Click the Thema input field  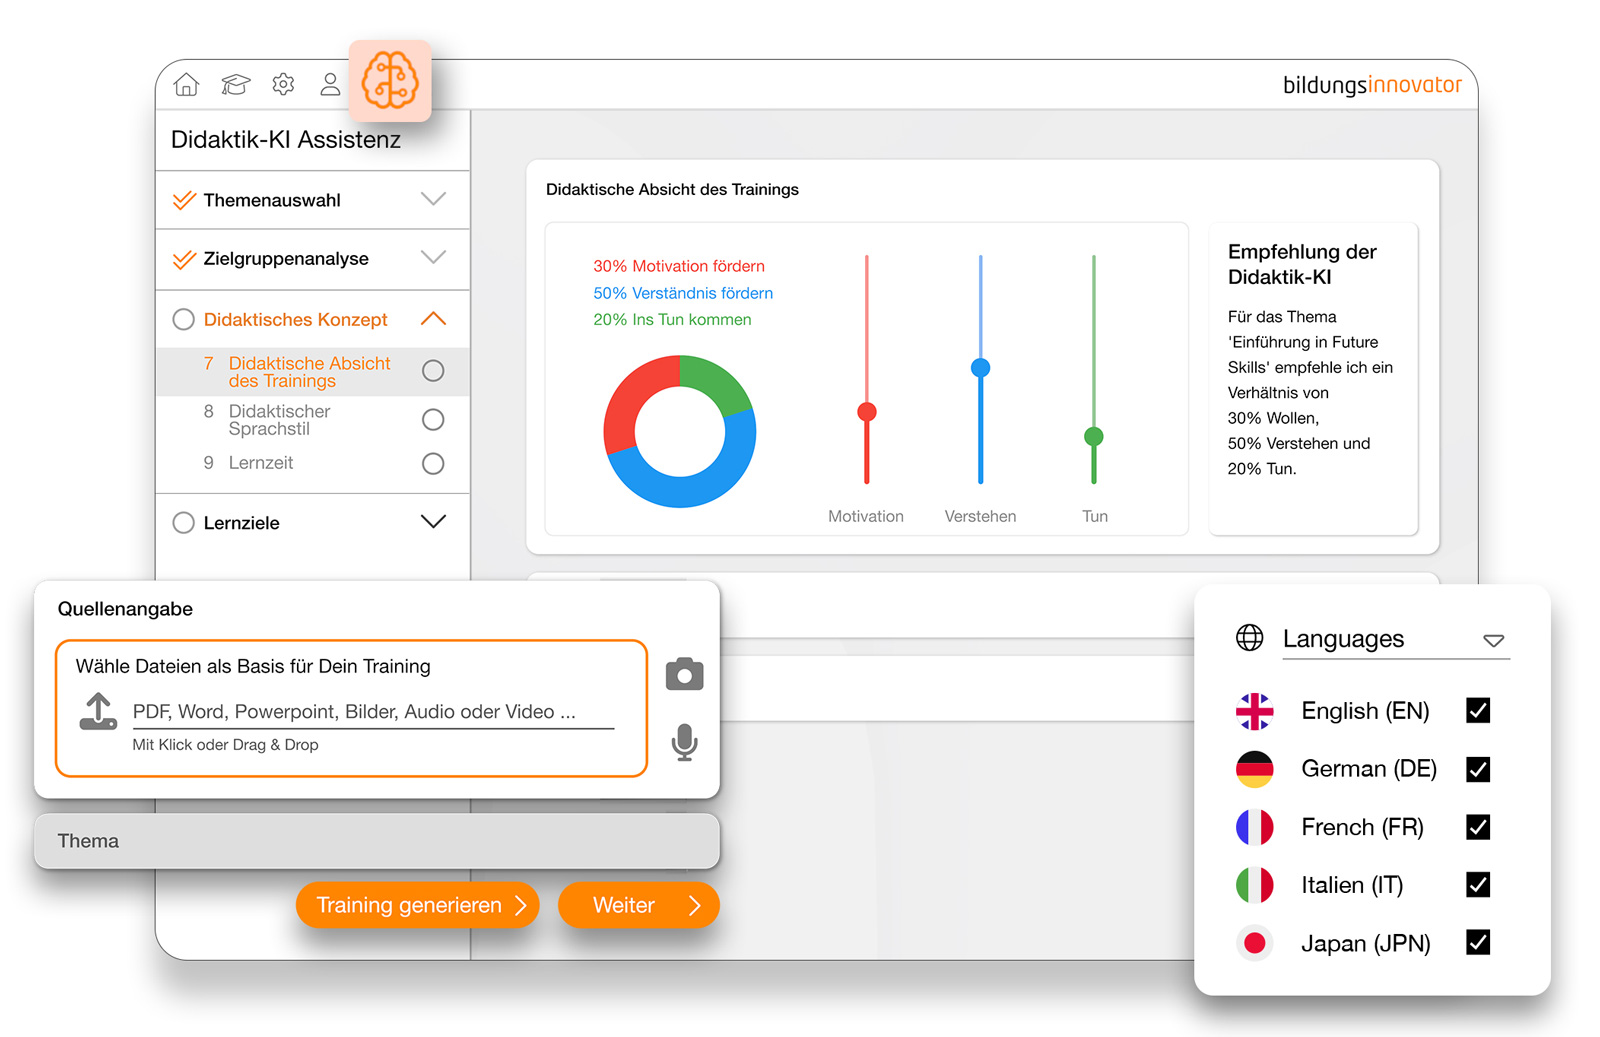coord(377,841)
